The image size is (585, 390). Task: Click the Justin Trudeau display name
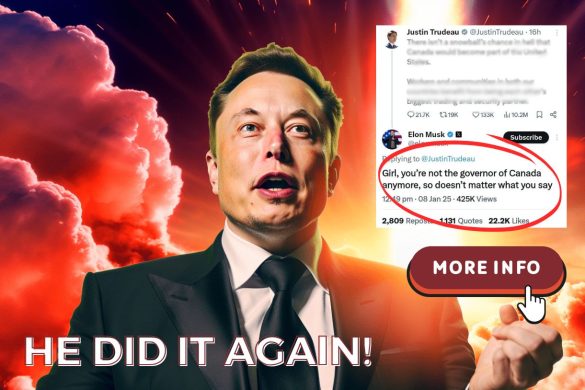[x=433, y=32]
